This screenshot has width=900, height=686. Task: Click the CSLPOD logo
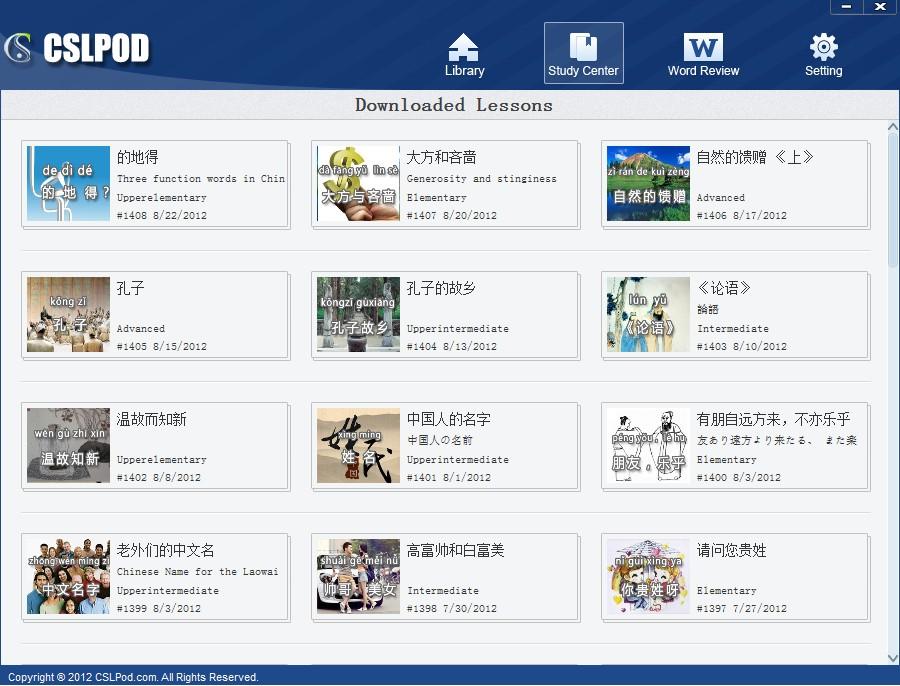point(77,48)
